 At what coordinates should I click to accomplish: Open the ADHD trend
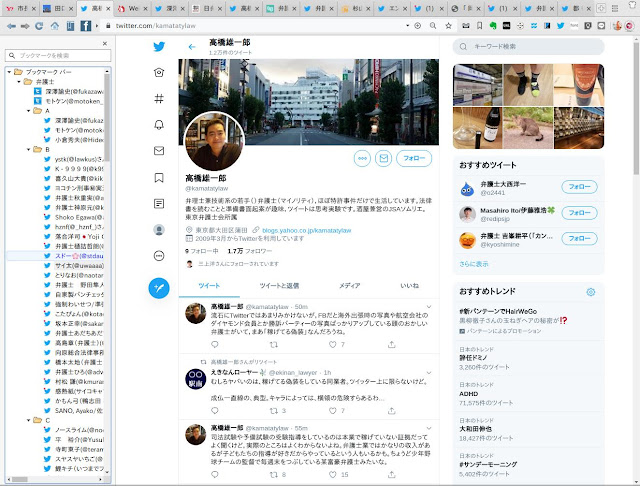pos(528,394)
